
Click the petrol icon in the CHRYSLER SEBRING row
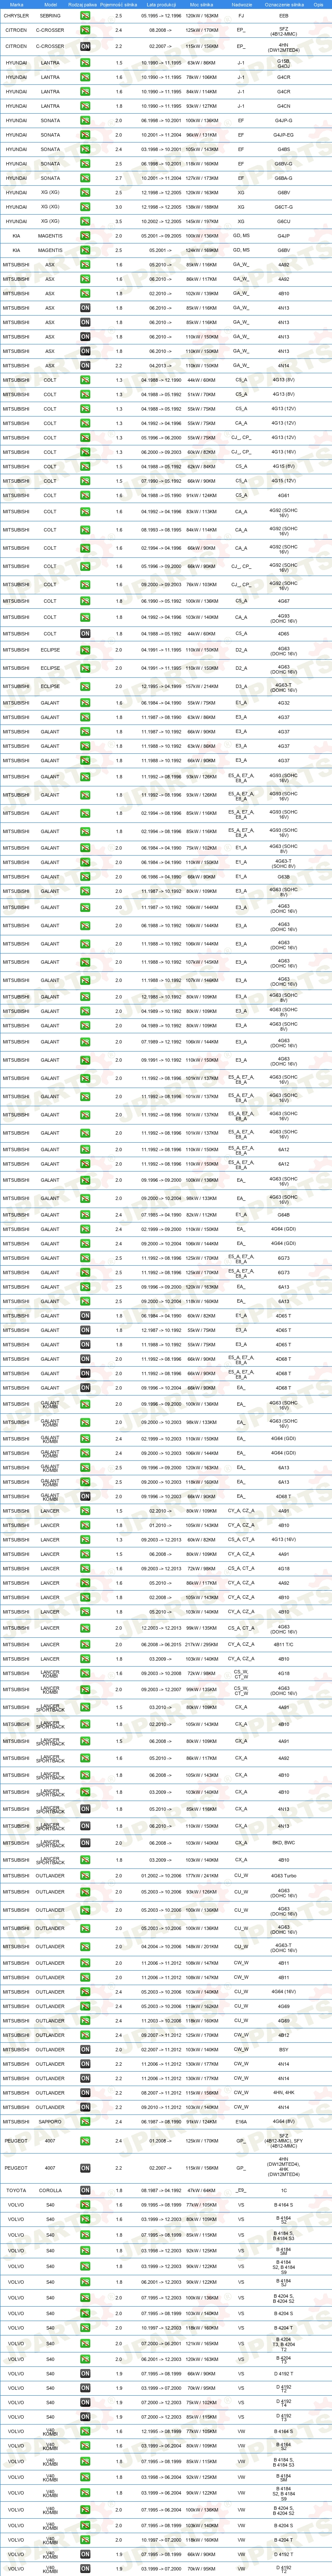click(85, 16)
